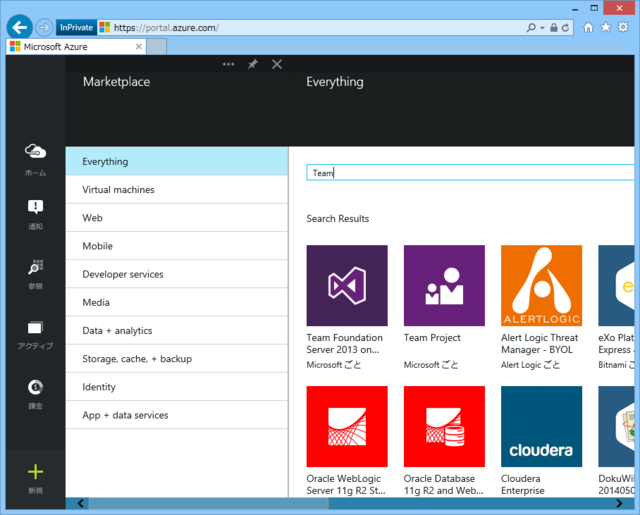This screenshot has width=640, height=515.
Task: Click the horizontal scrollbar thumb
Action: coord(209,503)
